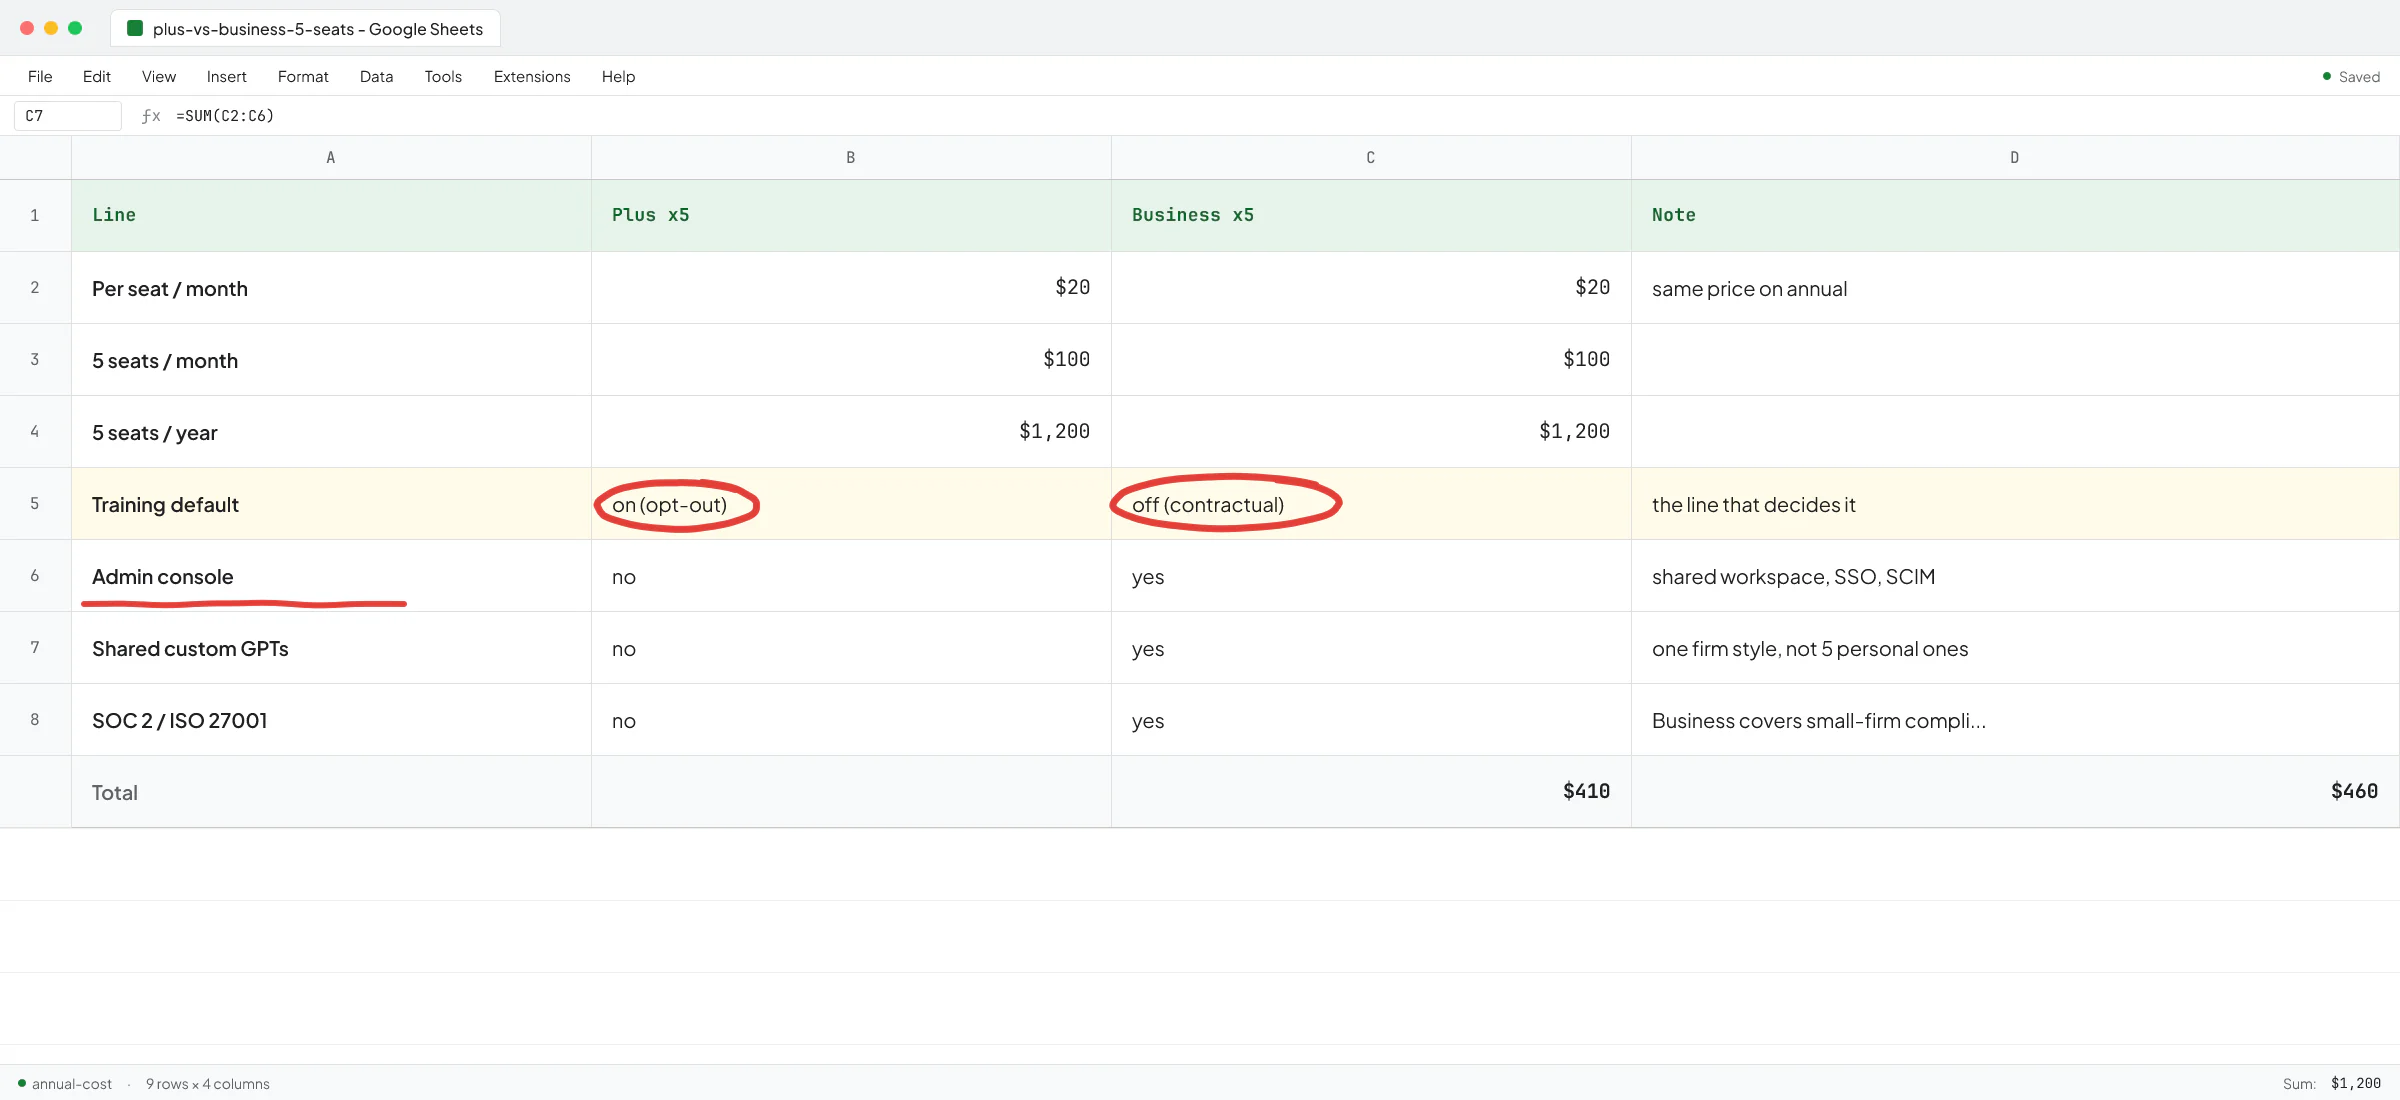This screenshot has height=1100, width=2400.
Task: Select row 5 header number
Action: (35, 504)
